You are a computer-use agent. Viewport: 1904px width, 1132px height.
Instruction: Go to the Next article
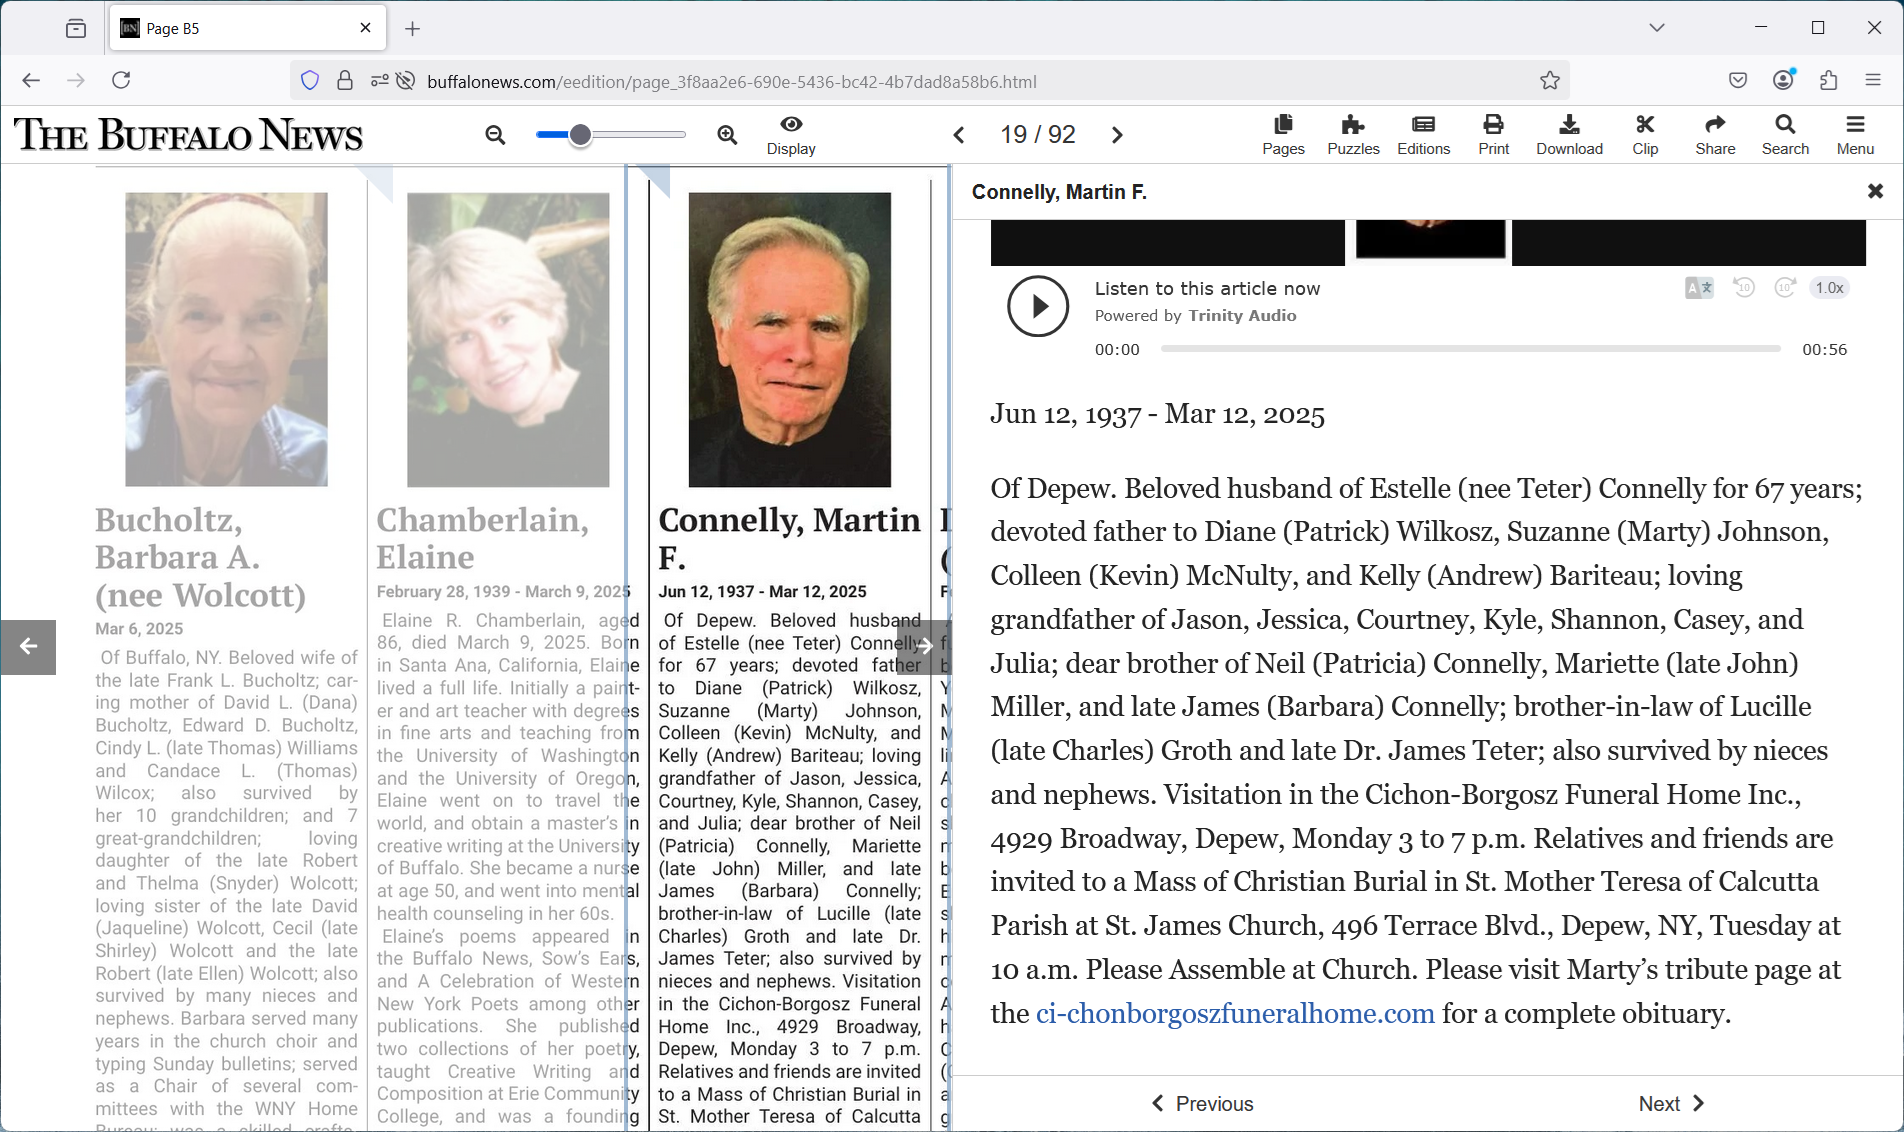pyautogui.click(x=1672, y=1104)
